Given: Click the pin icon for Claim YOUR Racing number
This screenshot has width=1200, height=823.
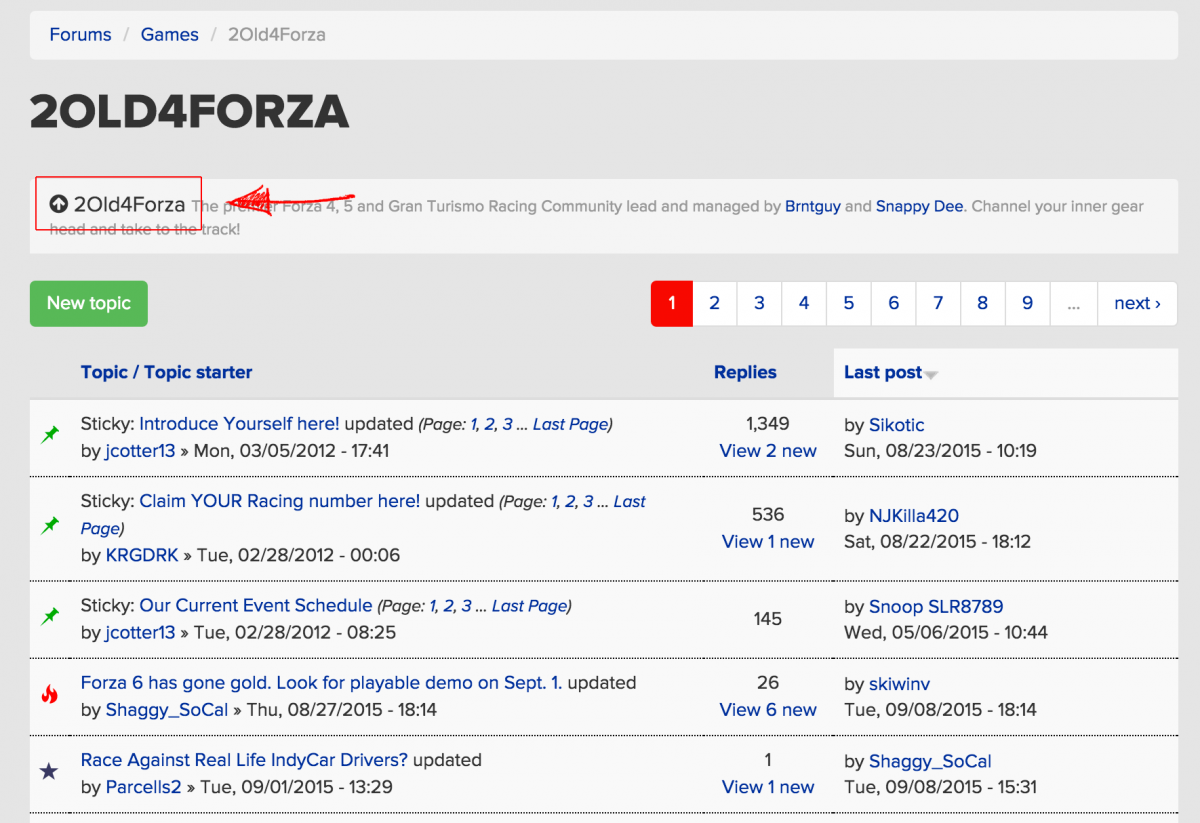Looking at the screenshot, I should pos(50,526).
